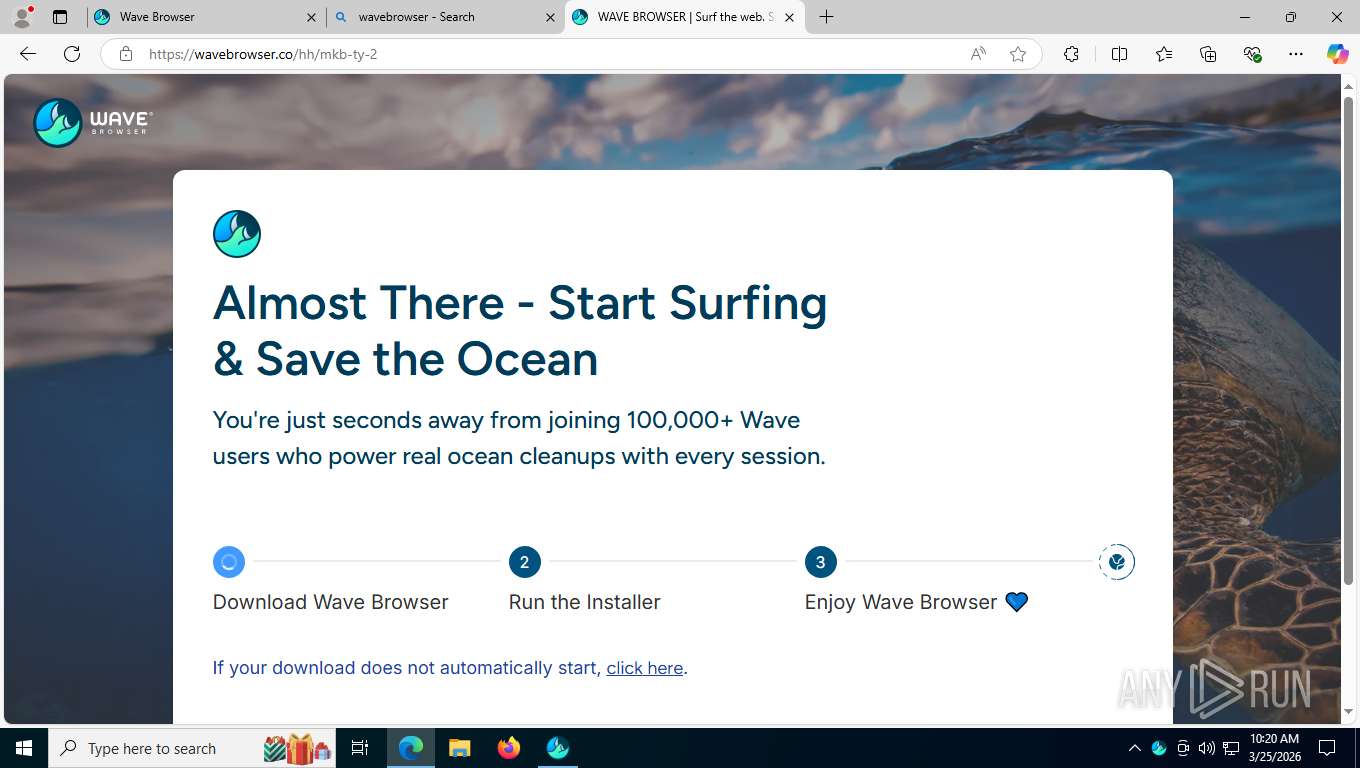
Task: Click the Wave Browser logo in the page header
Action: [x=93, y=123]
